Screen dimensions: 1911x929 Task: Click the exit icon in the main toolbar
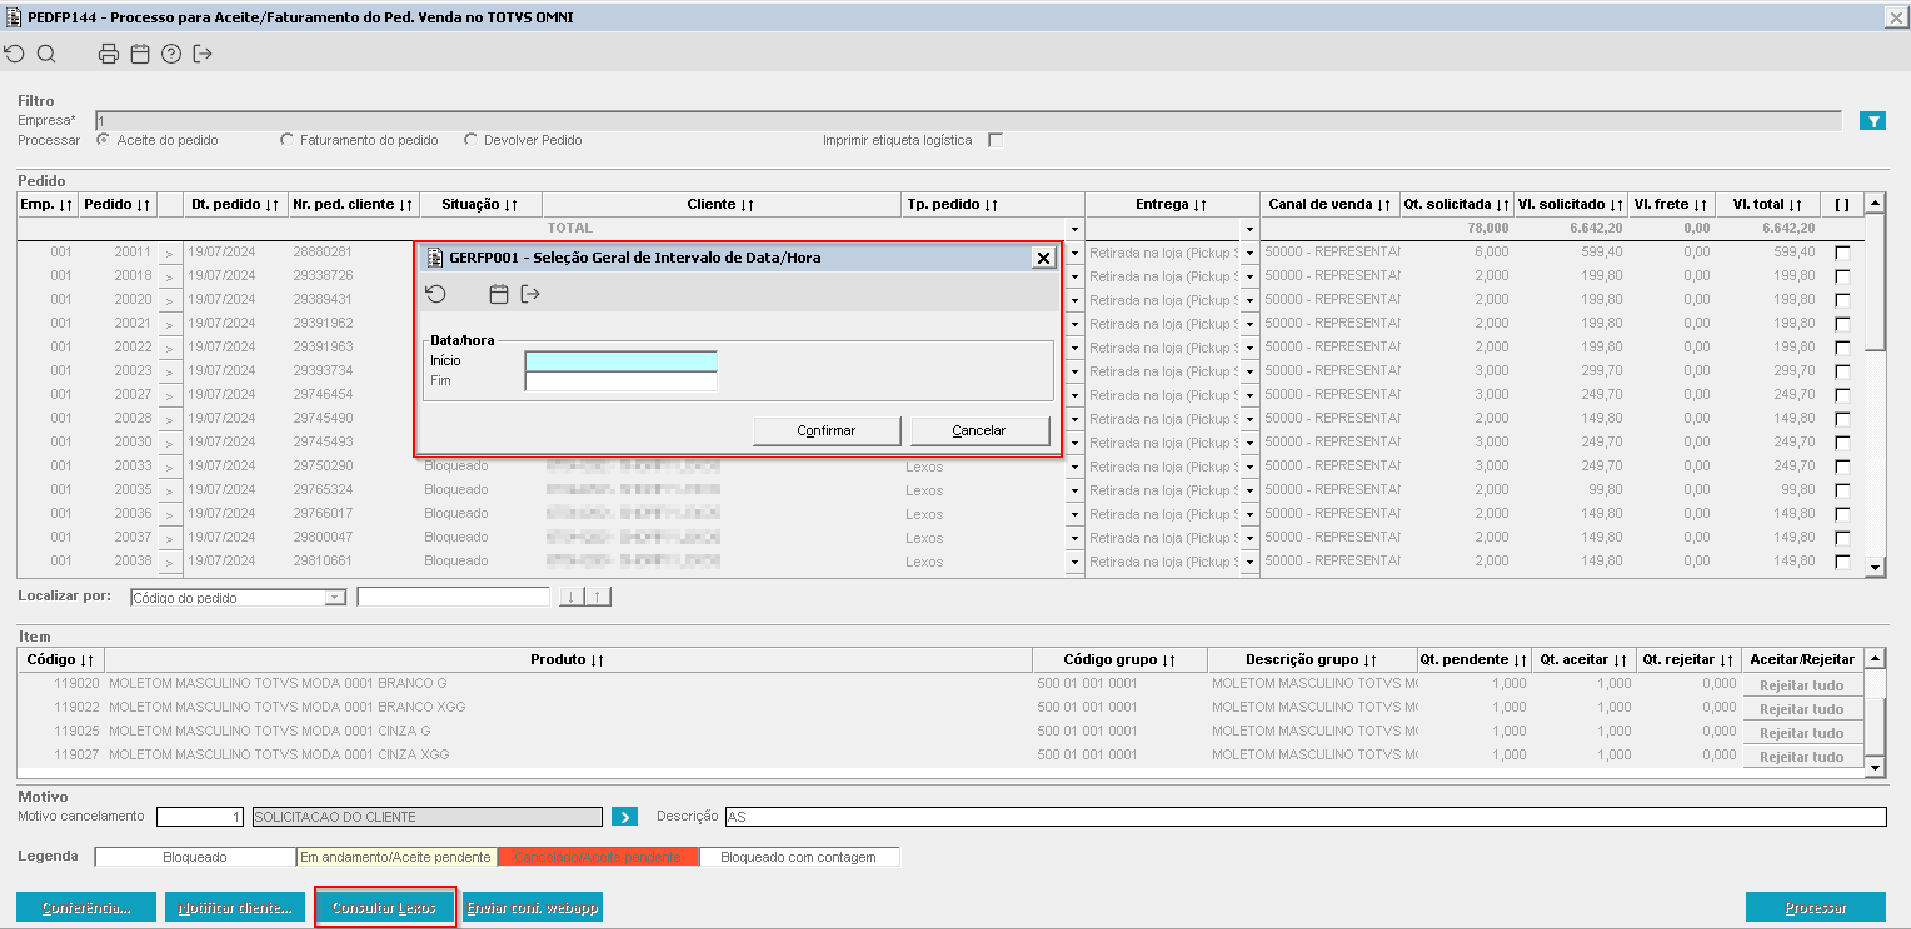(202, 54)
